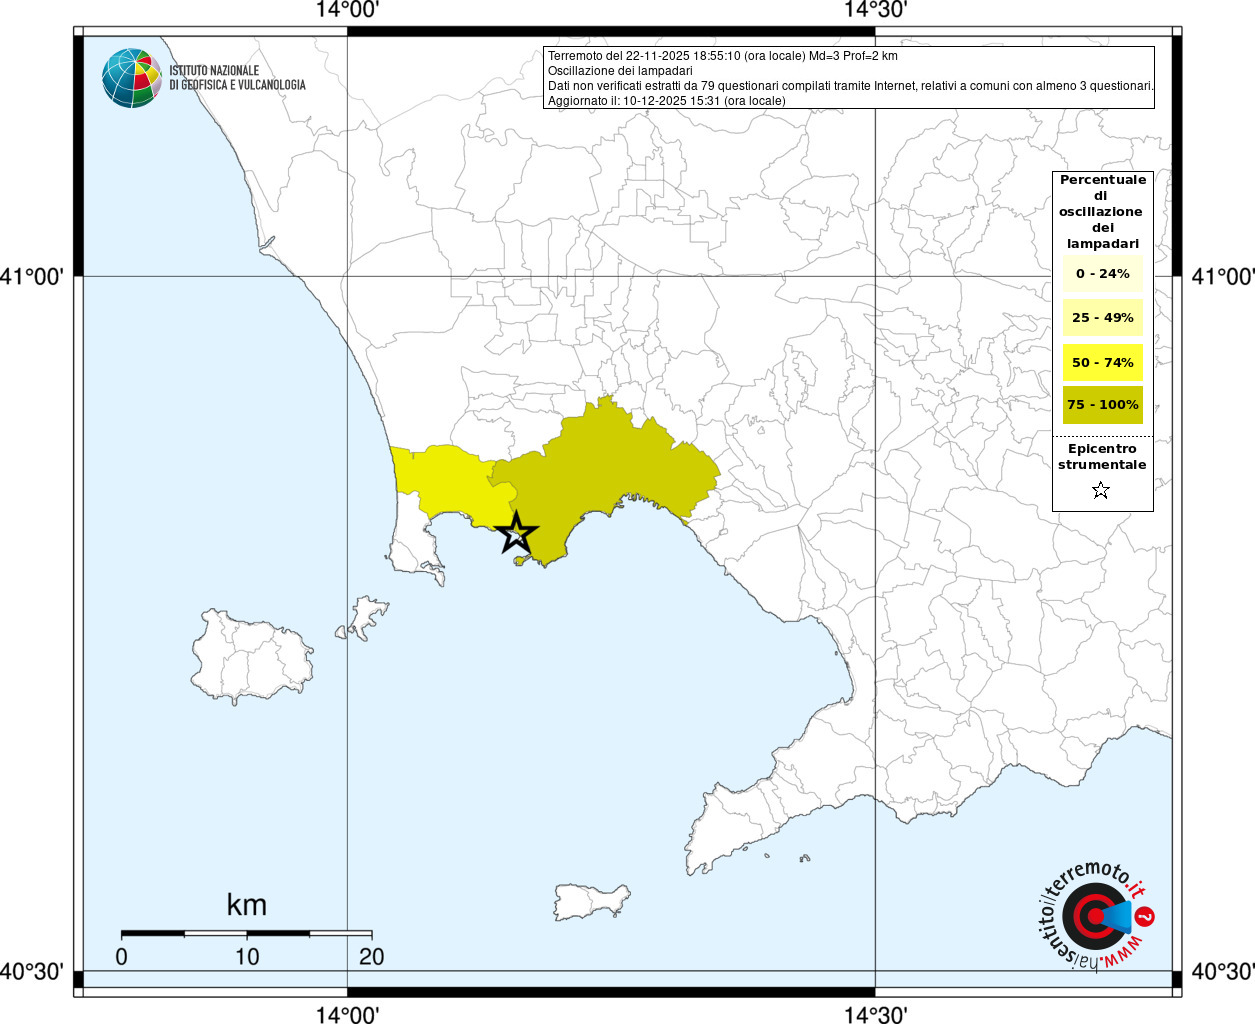Click the '20' mark on the scale bar
The image size is (1255, 1024).
click(x=371, y=956)
